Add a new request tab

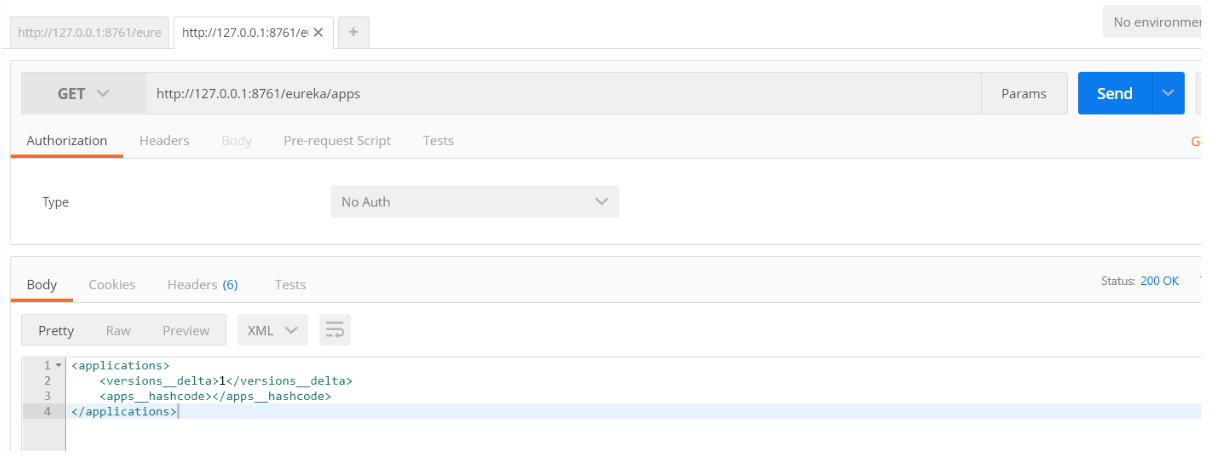pos(353,32)
